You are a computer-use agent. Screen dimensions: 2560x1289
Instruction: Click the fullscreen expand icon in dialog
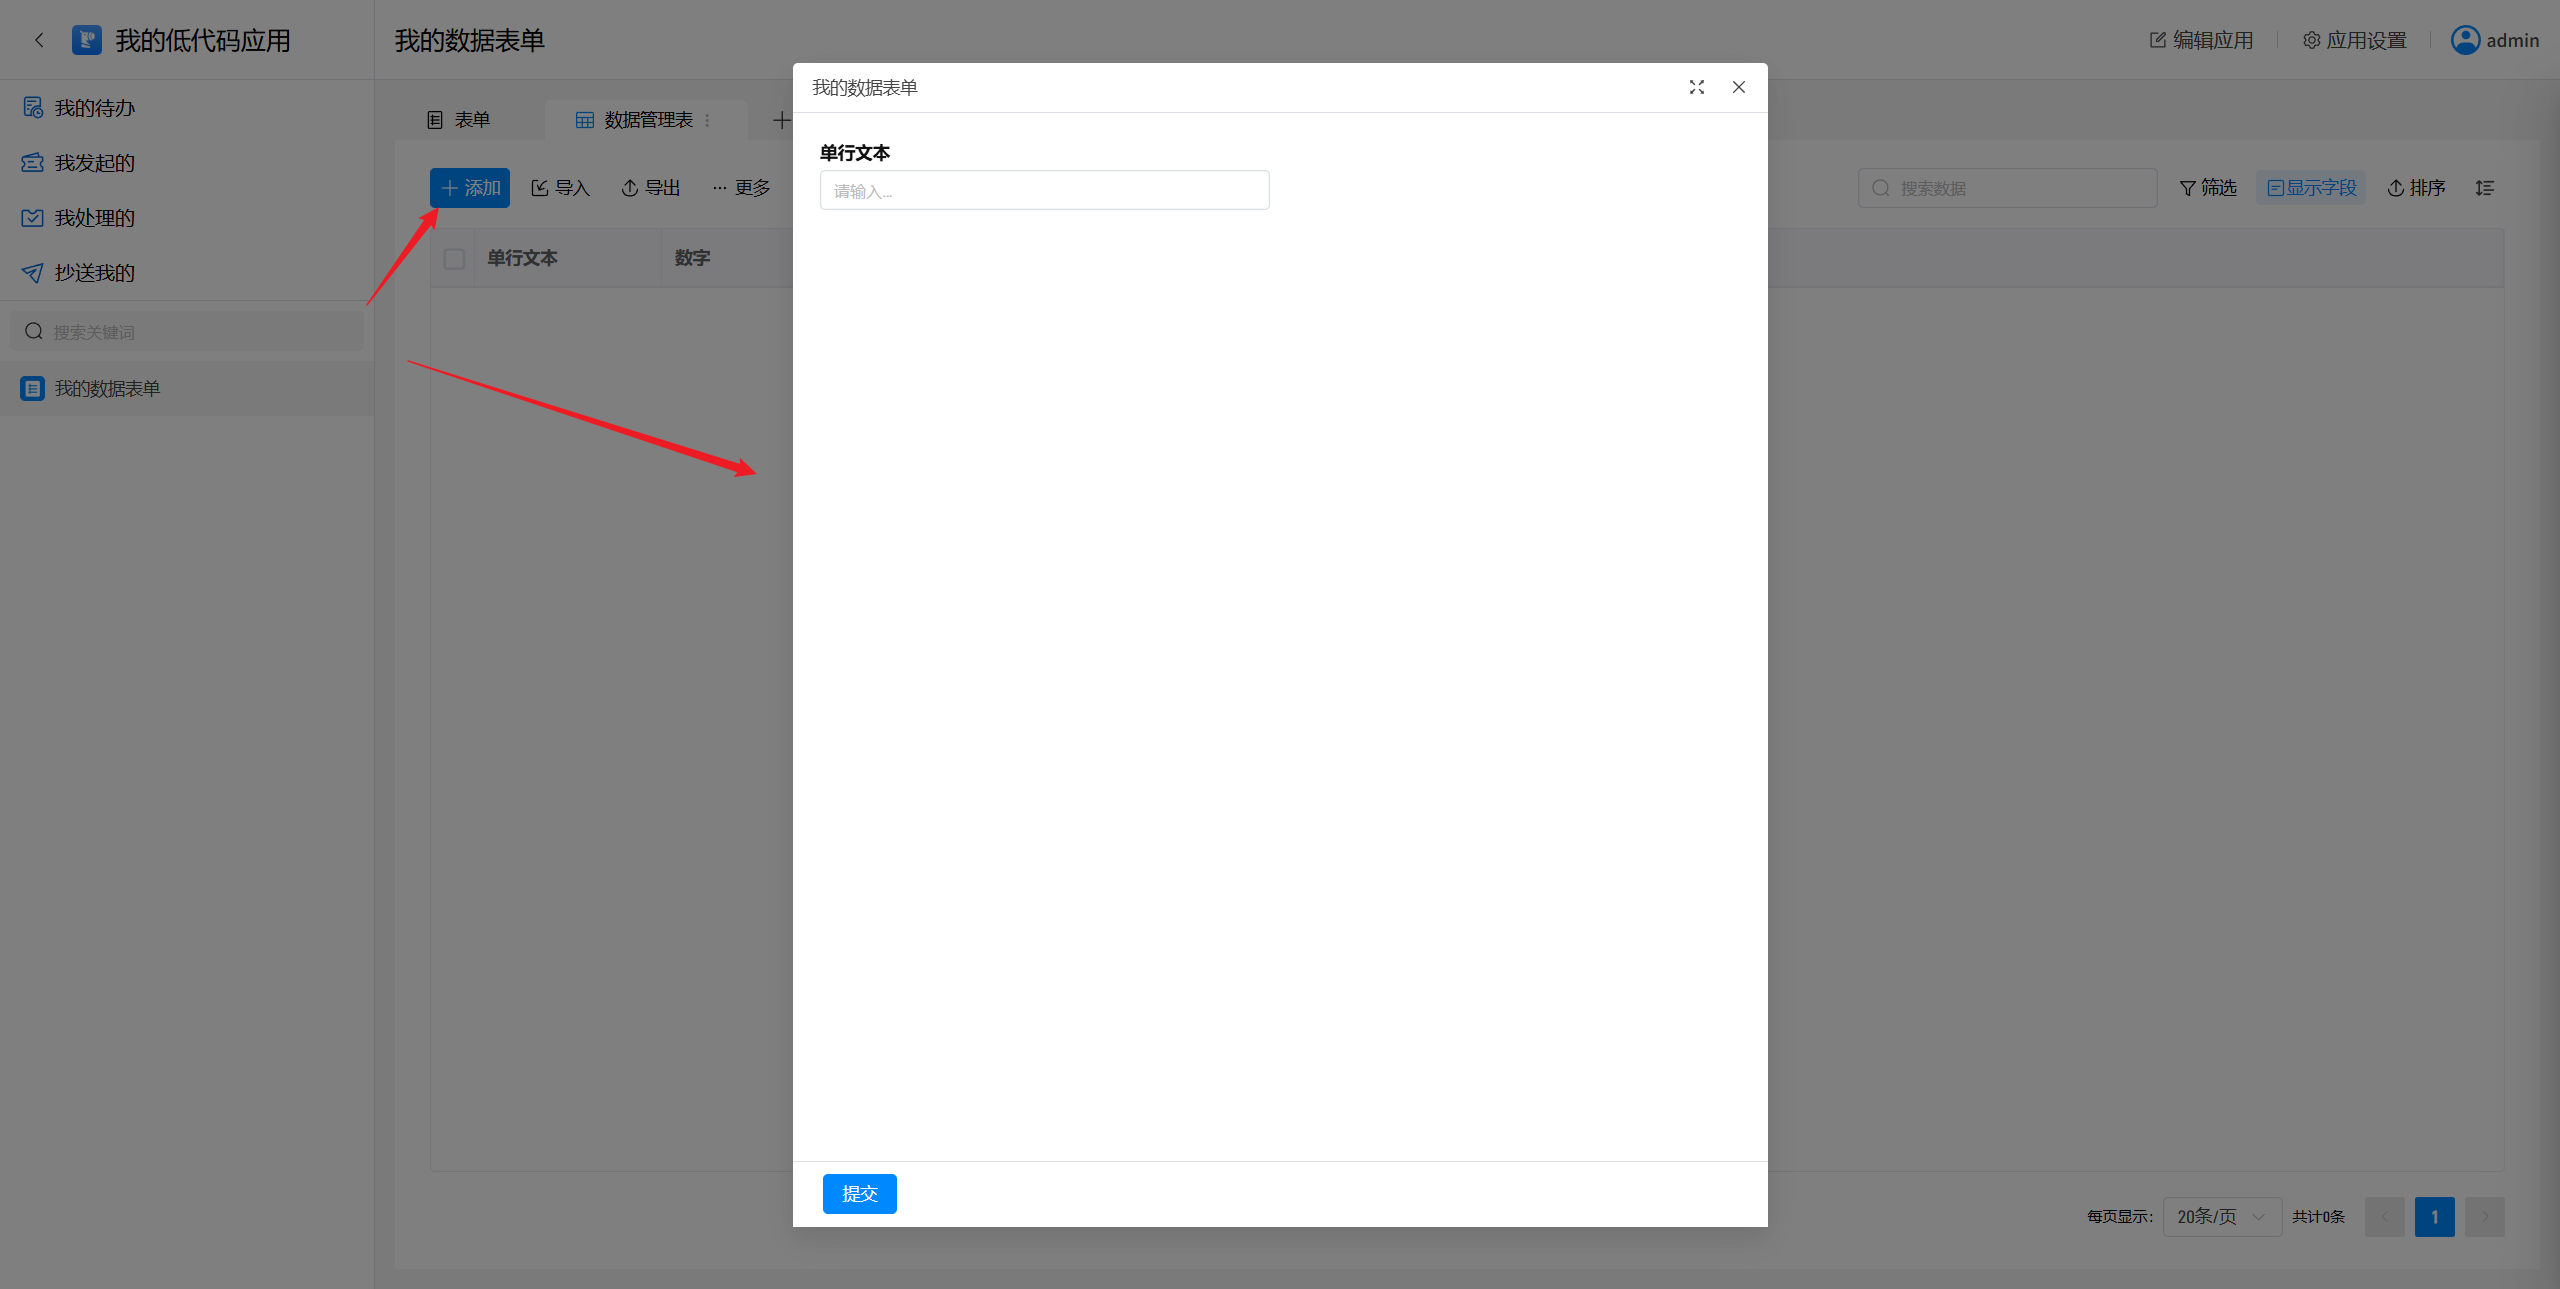coord(1696,88)
